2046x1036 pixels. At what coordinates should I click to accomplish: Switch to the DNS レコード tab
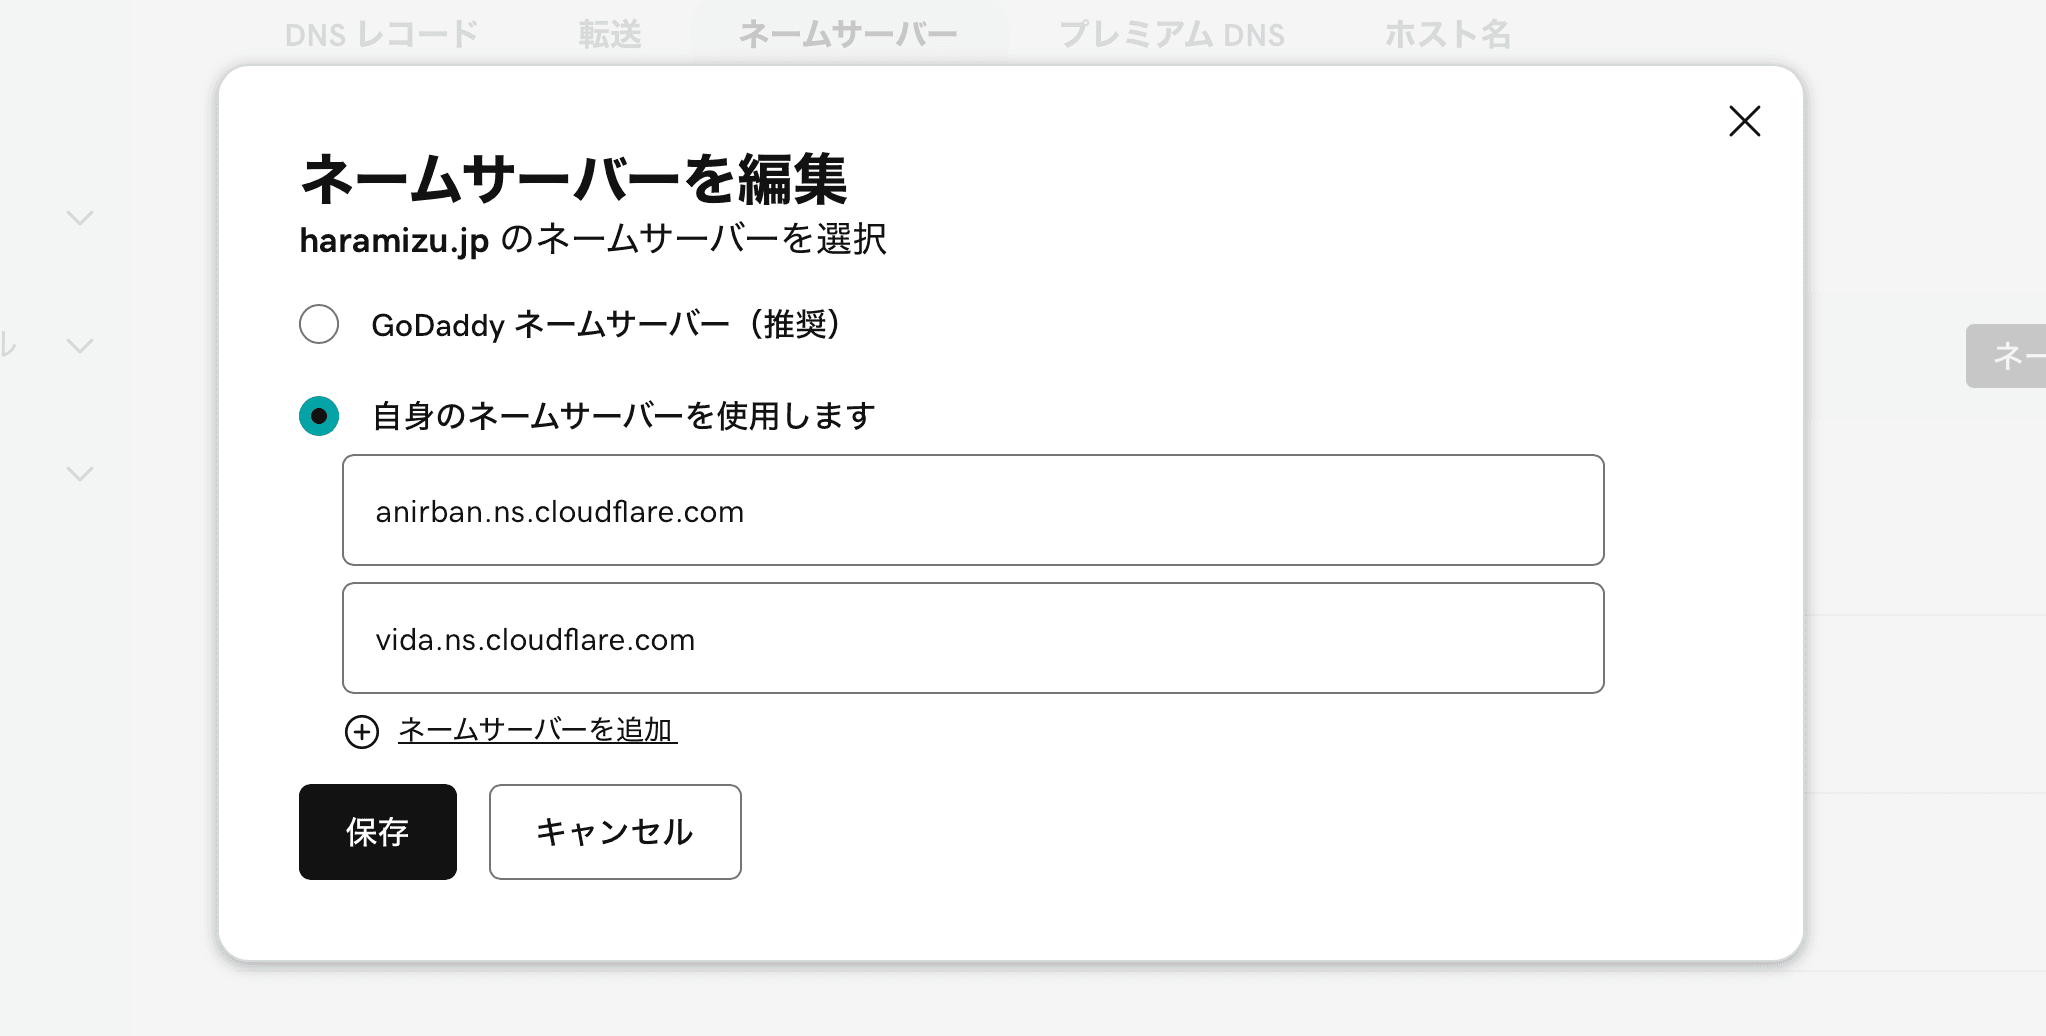(381, 35)
